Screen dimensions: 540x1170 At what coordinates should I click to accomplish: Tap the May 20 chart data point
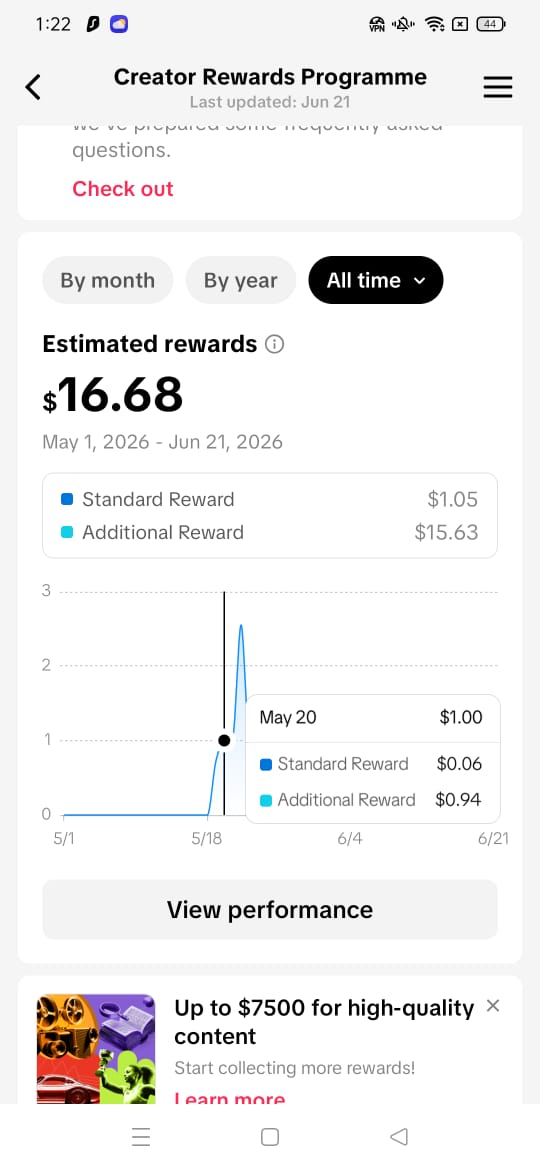point(225,740)
